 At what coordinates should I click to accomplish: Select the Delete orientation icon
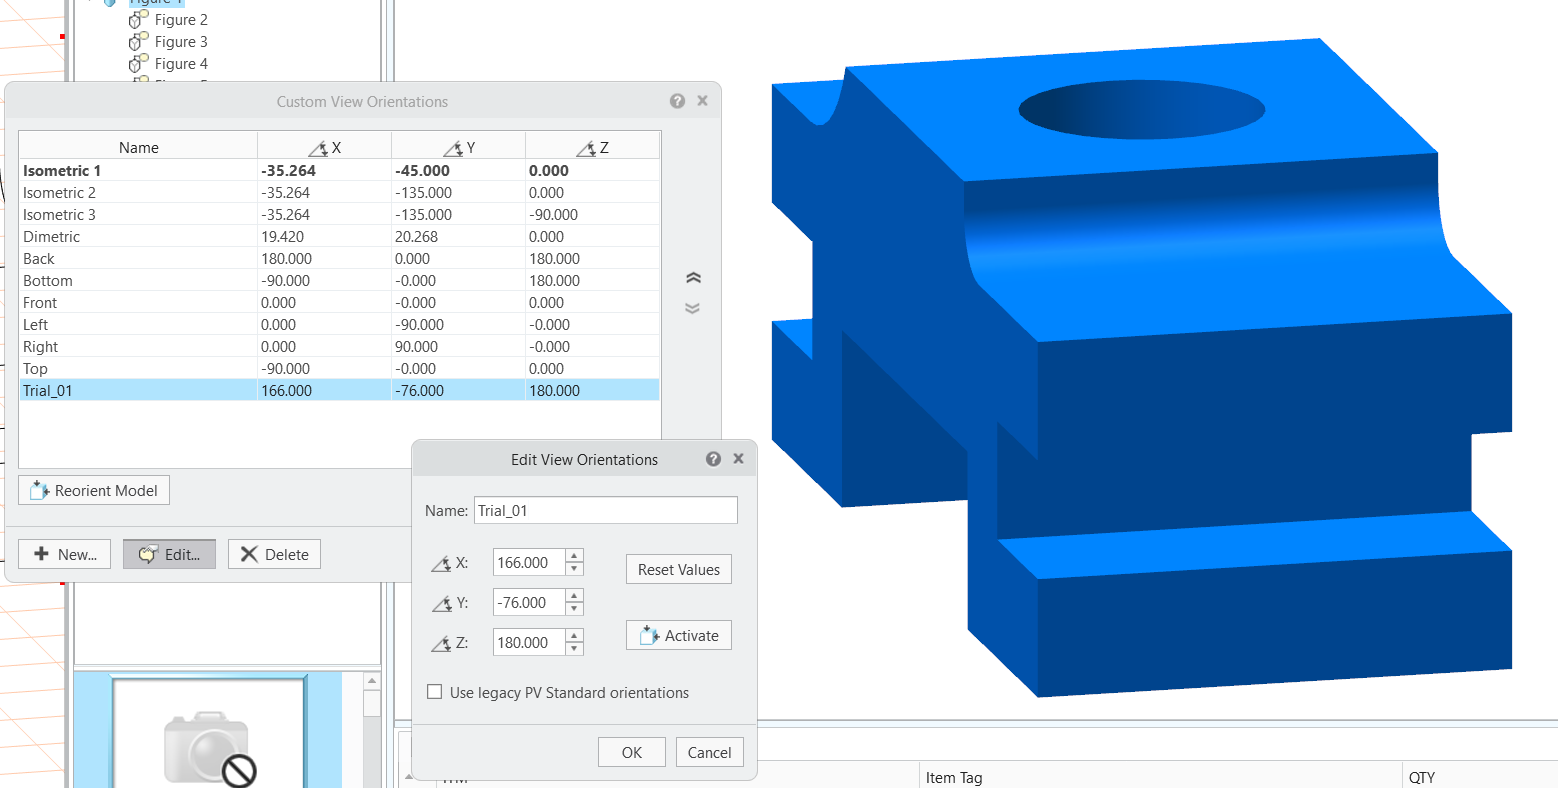(247, 553)
